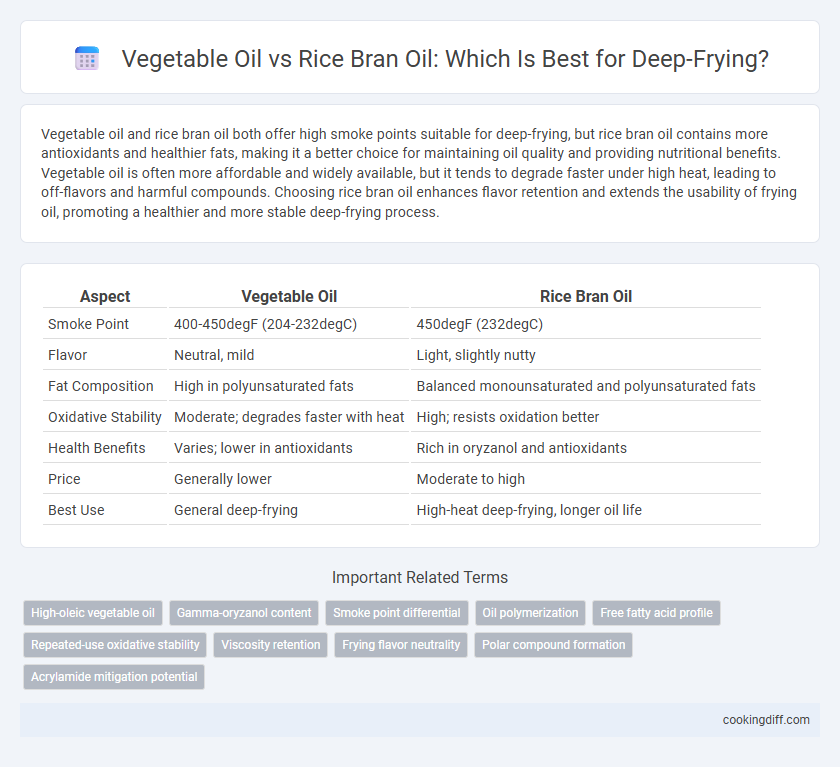
Task: Select the Moderate to high cell
Action: (x=586, y=479)
